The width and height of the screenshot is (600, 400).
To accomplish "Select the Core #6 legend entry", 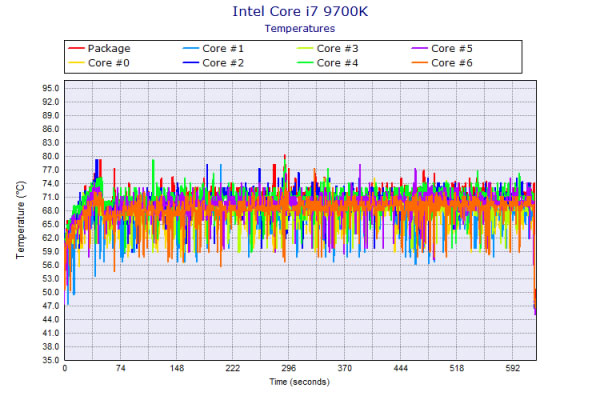I will [x=442, y=63].
